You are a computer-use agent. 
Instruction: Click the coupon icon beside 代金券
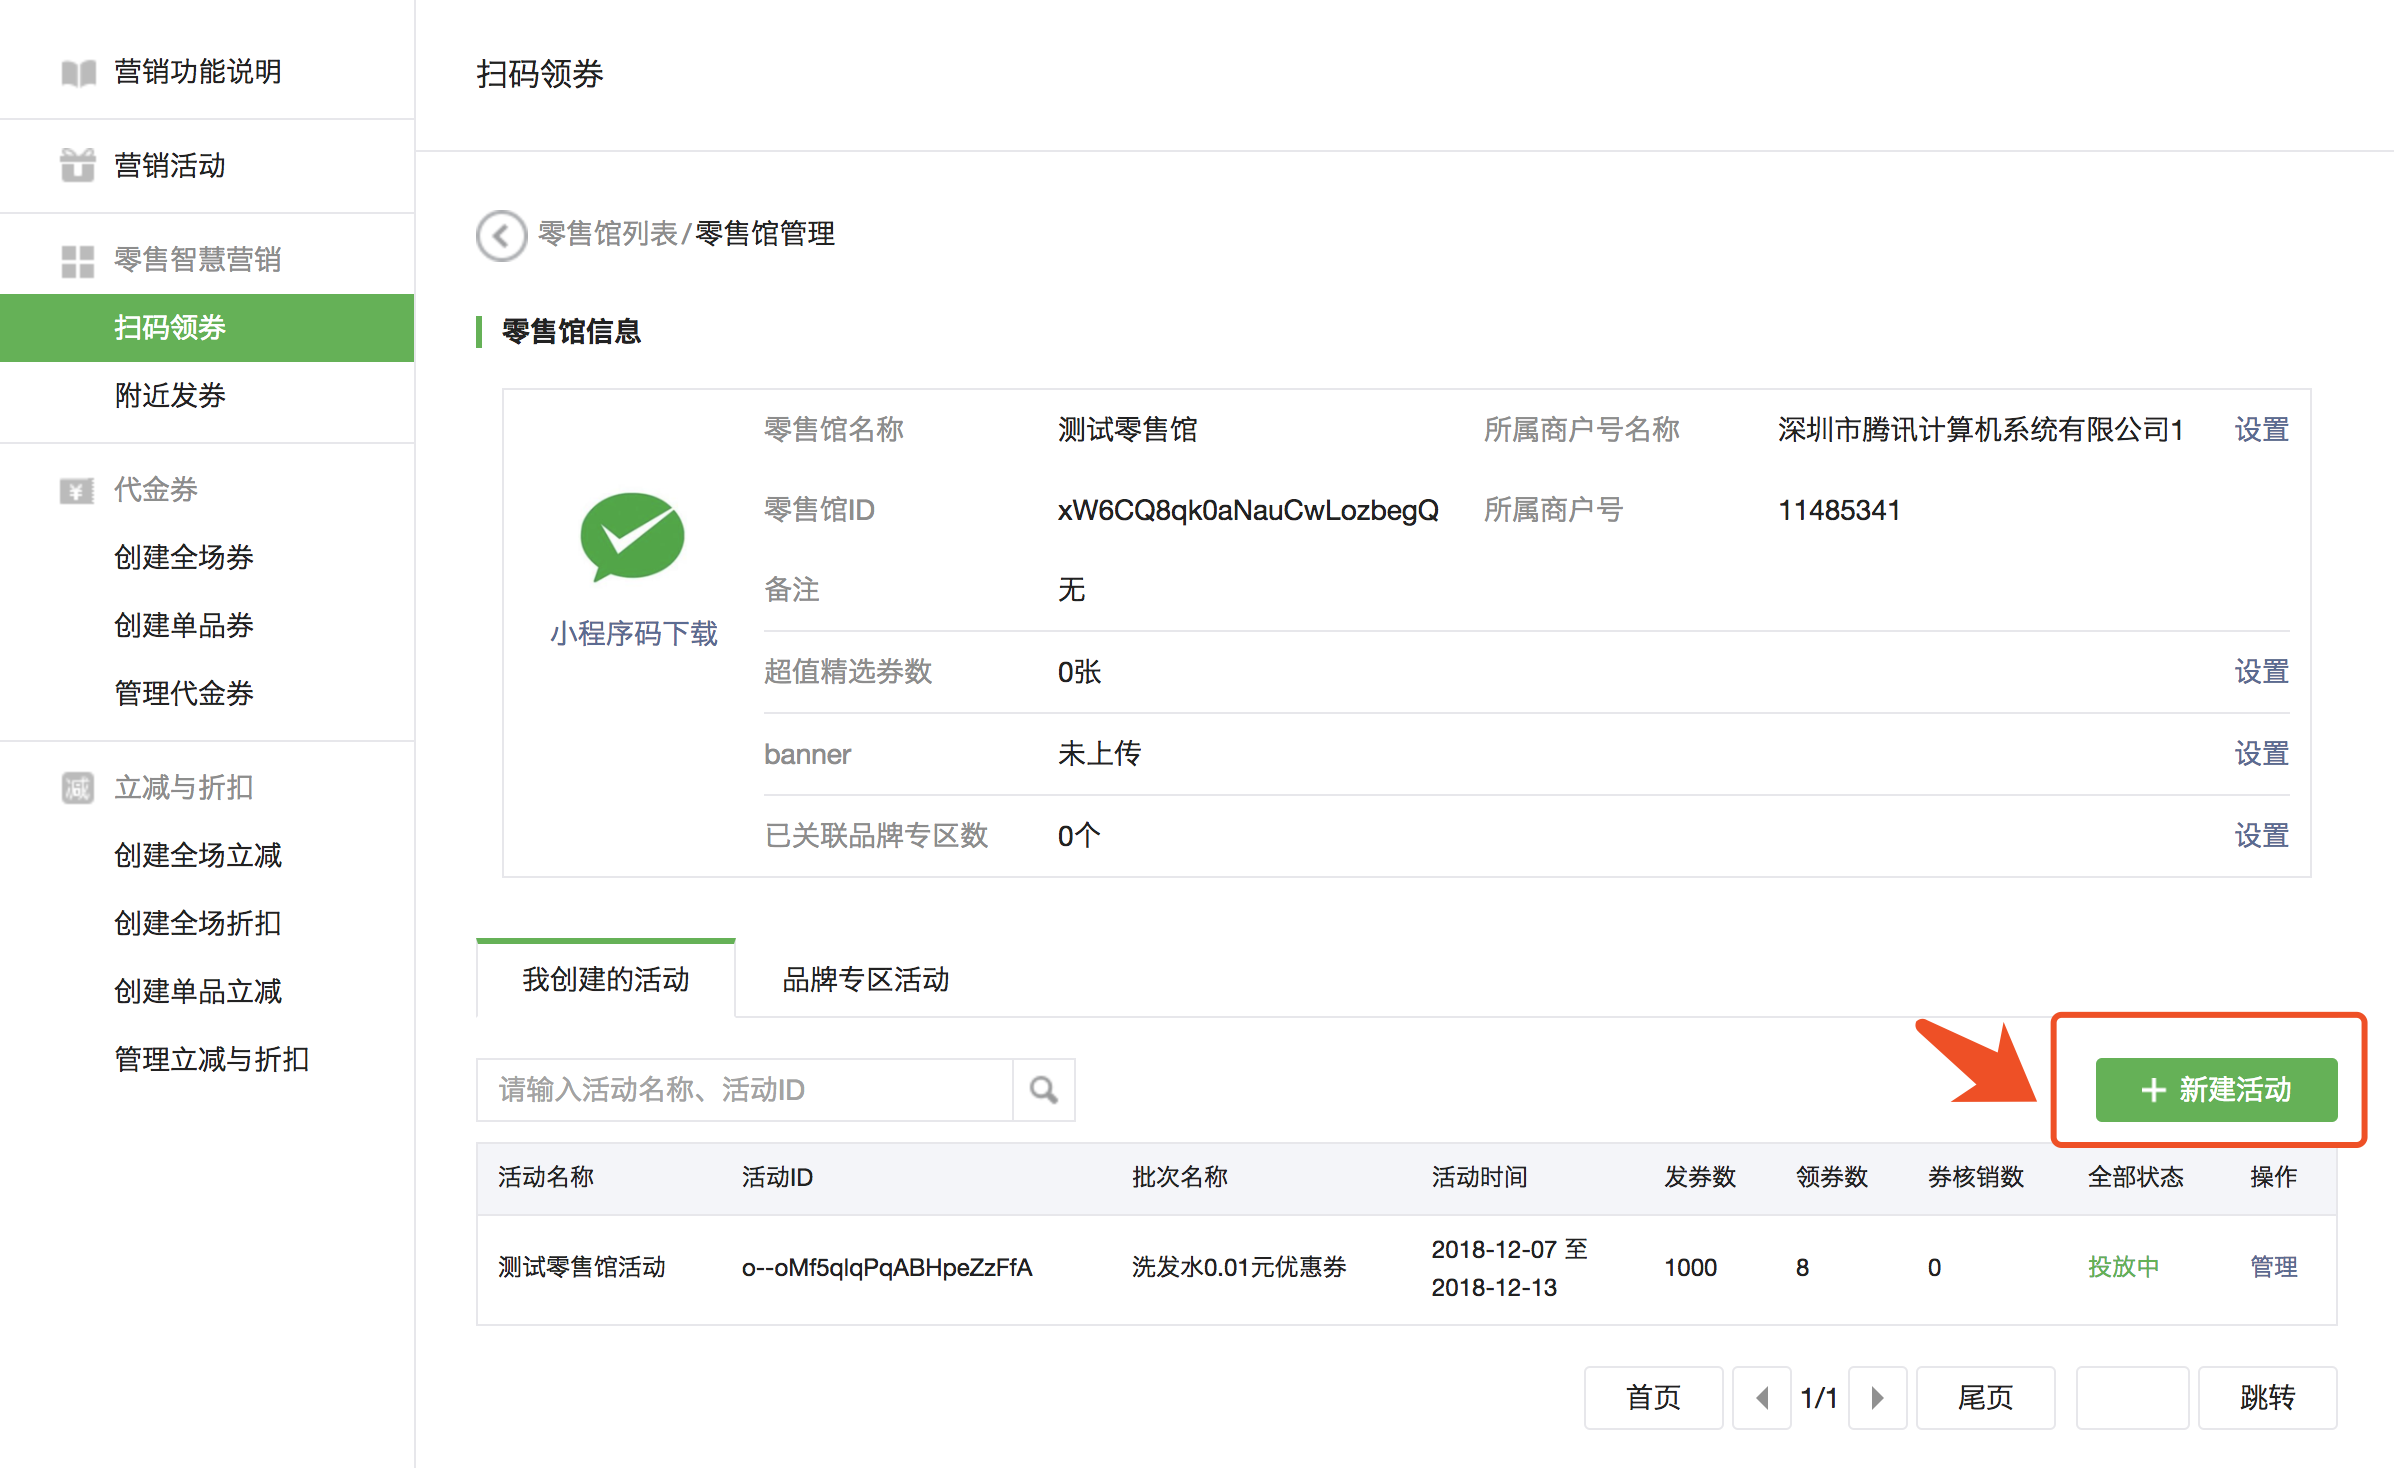[x=78, y=491]
